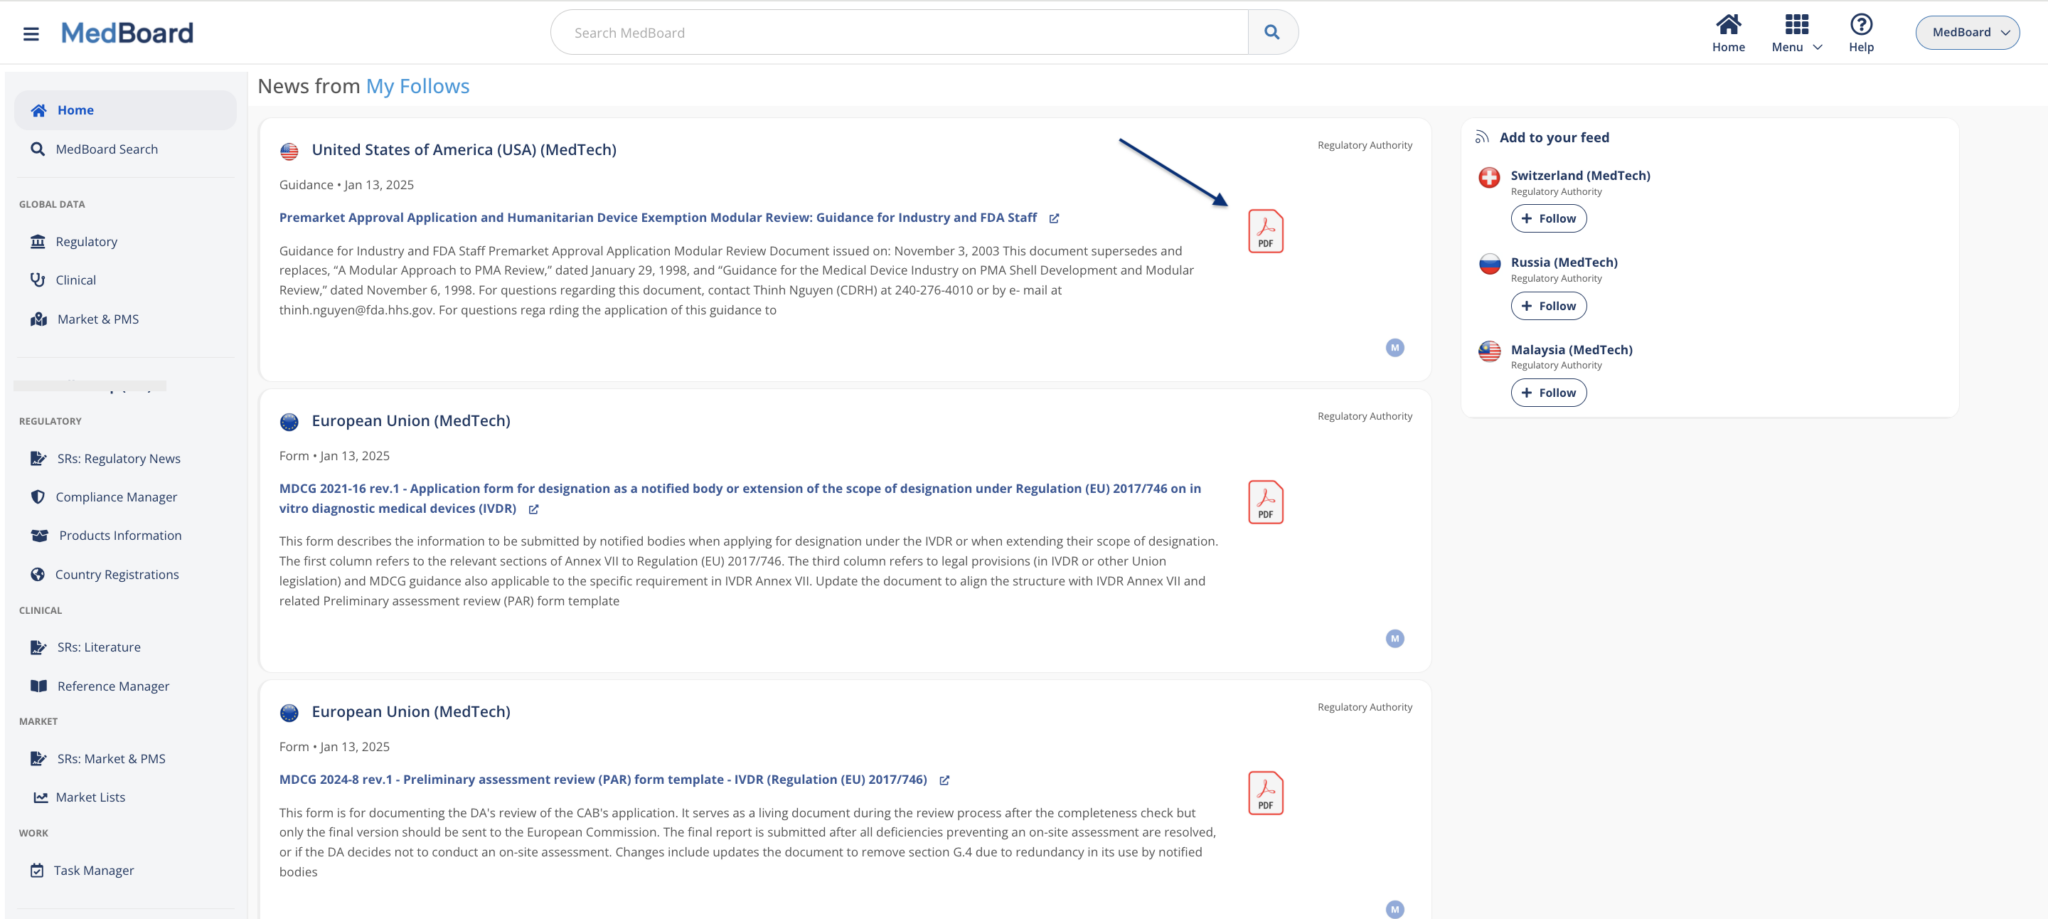The height and width of the screenshot is (919, 2048).
Task: Follow Russia (MedTech)
Action: coord(1548,306)
